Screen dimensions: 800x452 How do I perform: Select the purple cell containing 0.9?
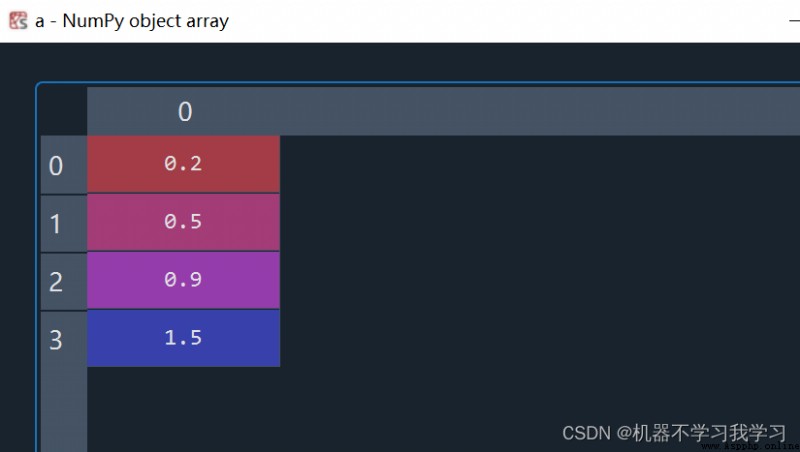183,280
